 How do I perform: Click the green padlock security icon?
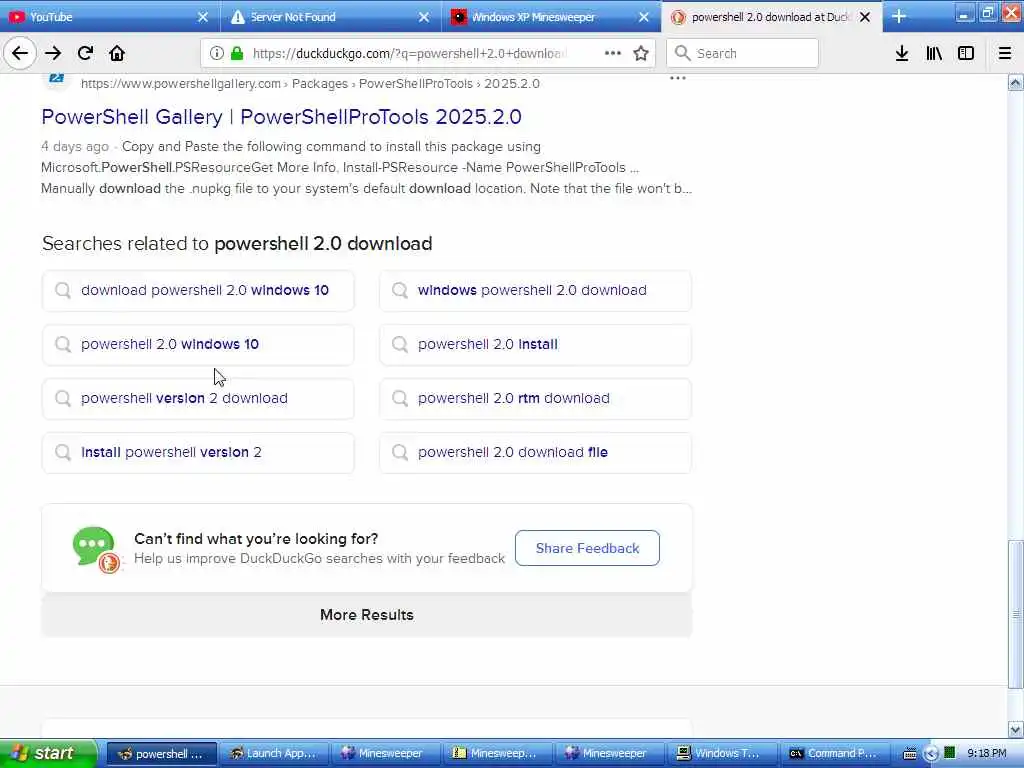click(x=237, y=53)
